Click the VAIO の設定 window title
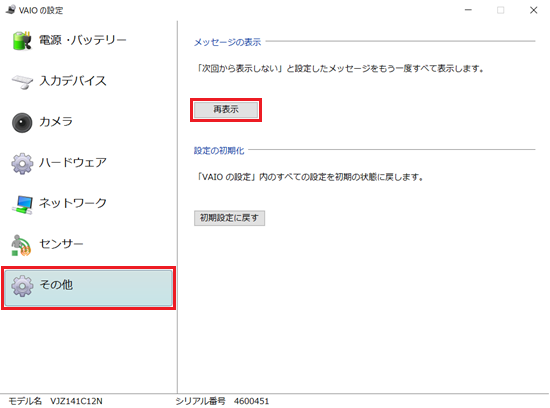The height and width of the screenshot is (408, 550). click(x=41, y=10)
